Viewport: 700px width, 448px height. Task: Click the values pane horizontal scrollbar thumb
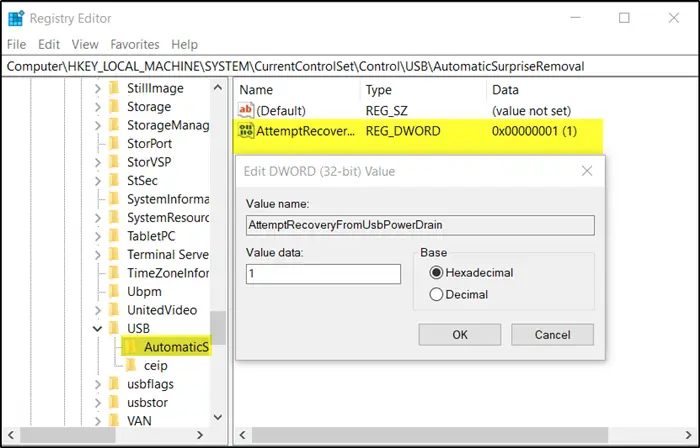pyautogui.click(x=430, y=435)
